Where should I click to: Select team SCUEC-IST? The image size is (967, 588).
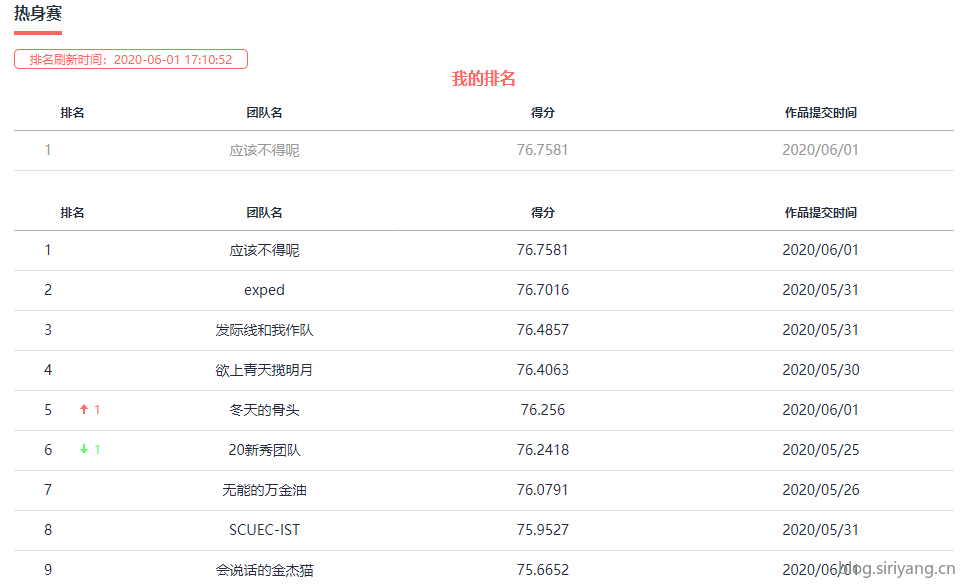[x=264, y=530]
